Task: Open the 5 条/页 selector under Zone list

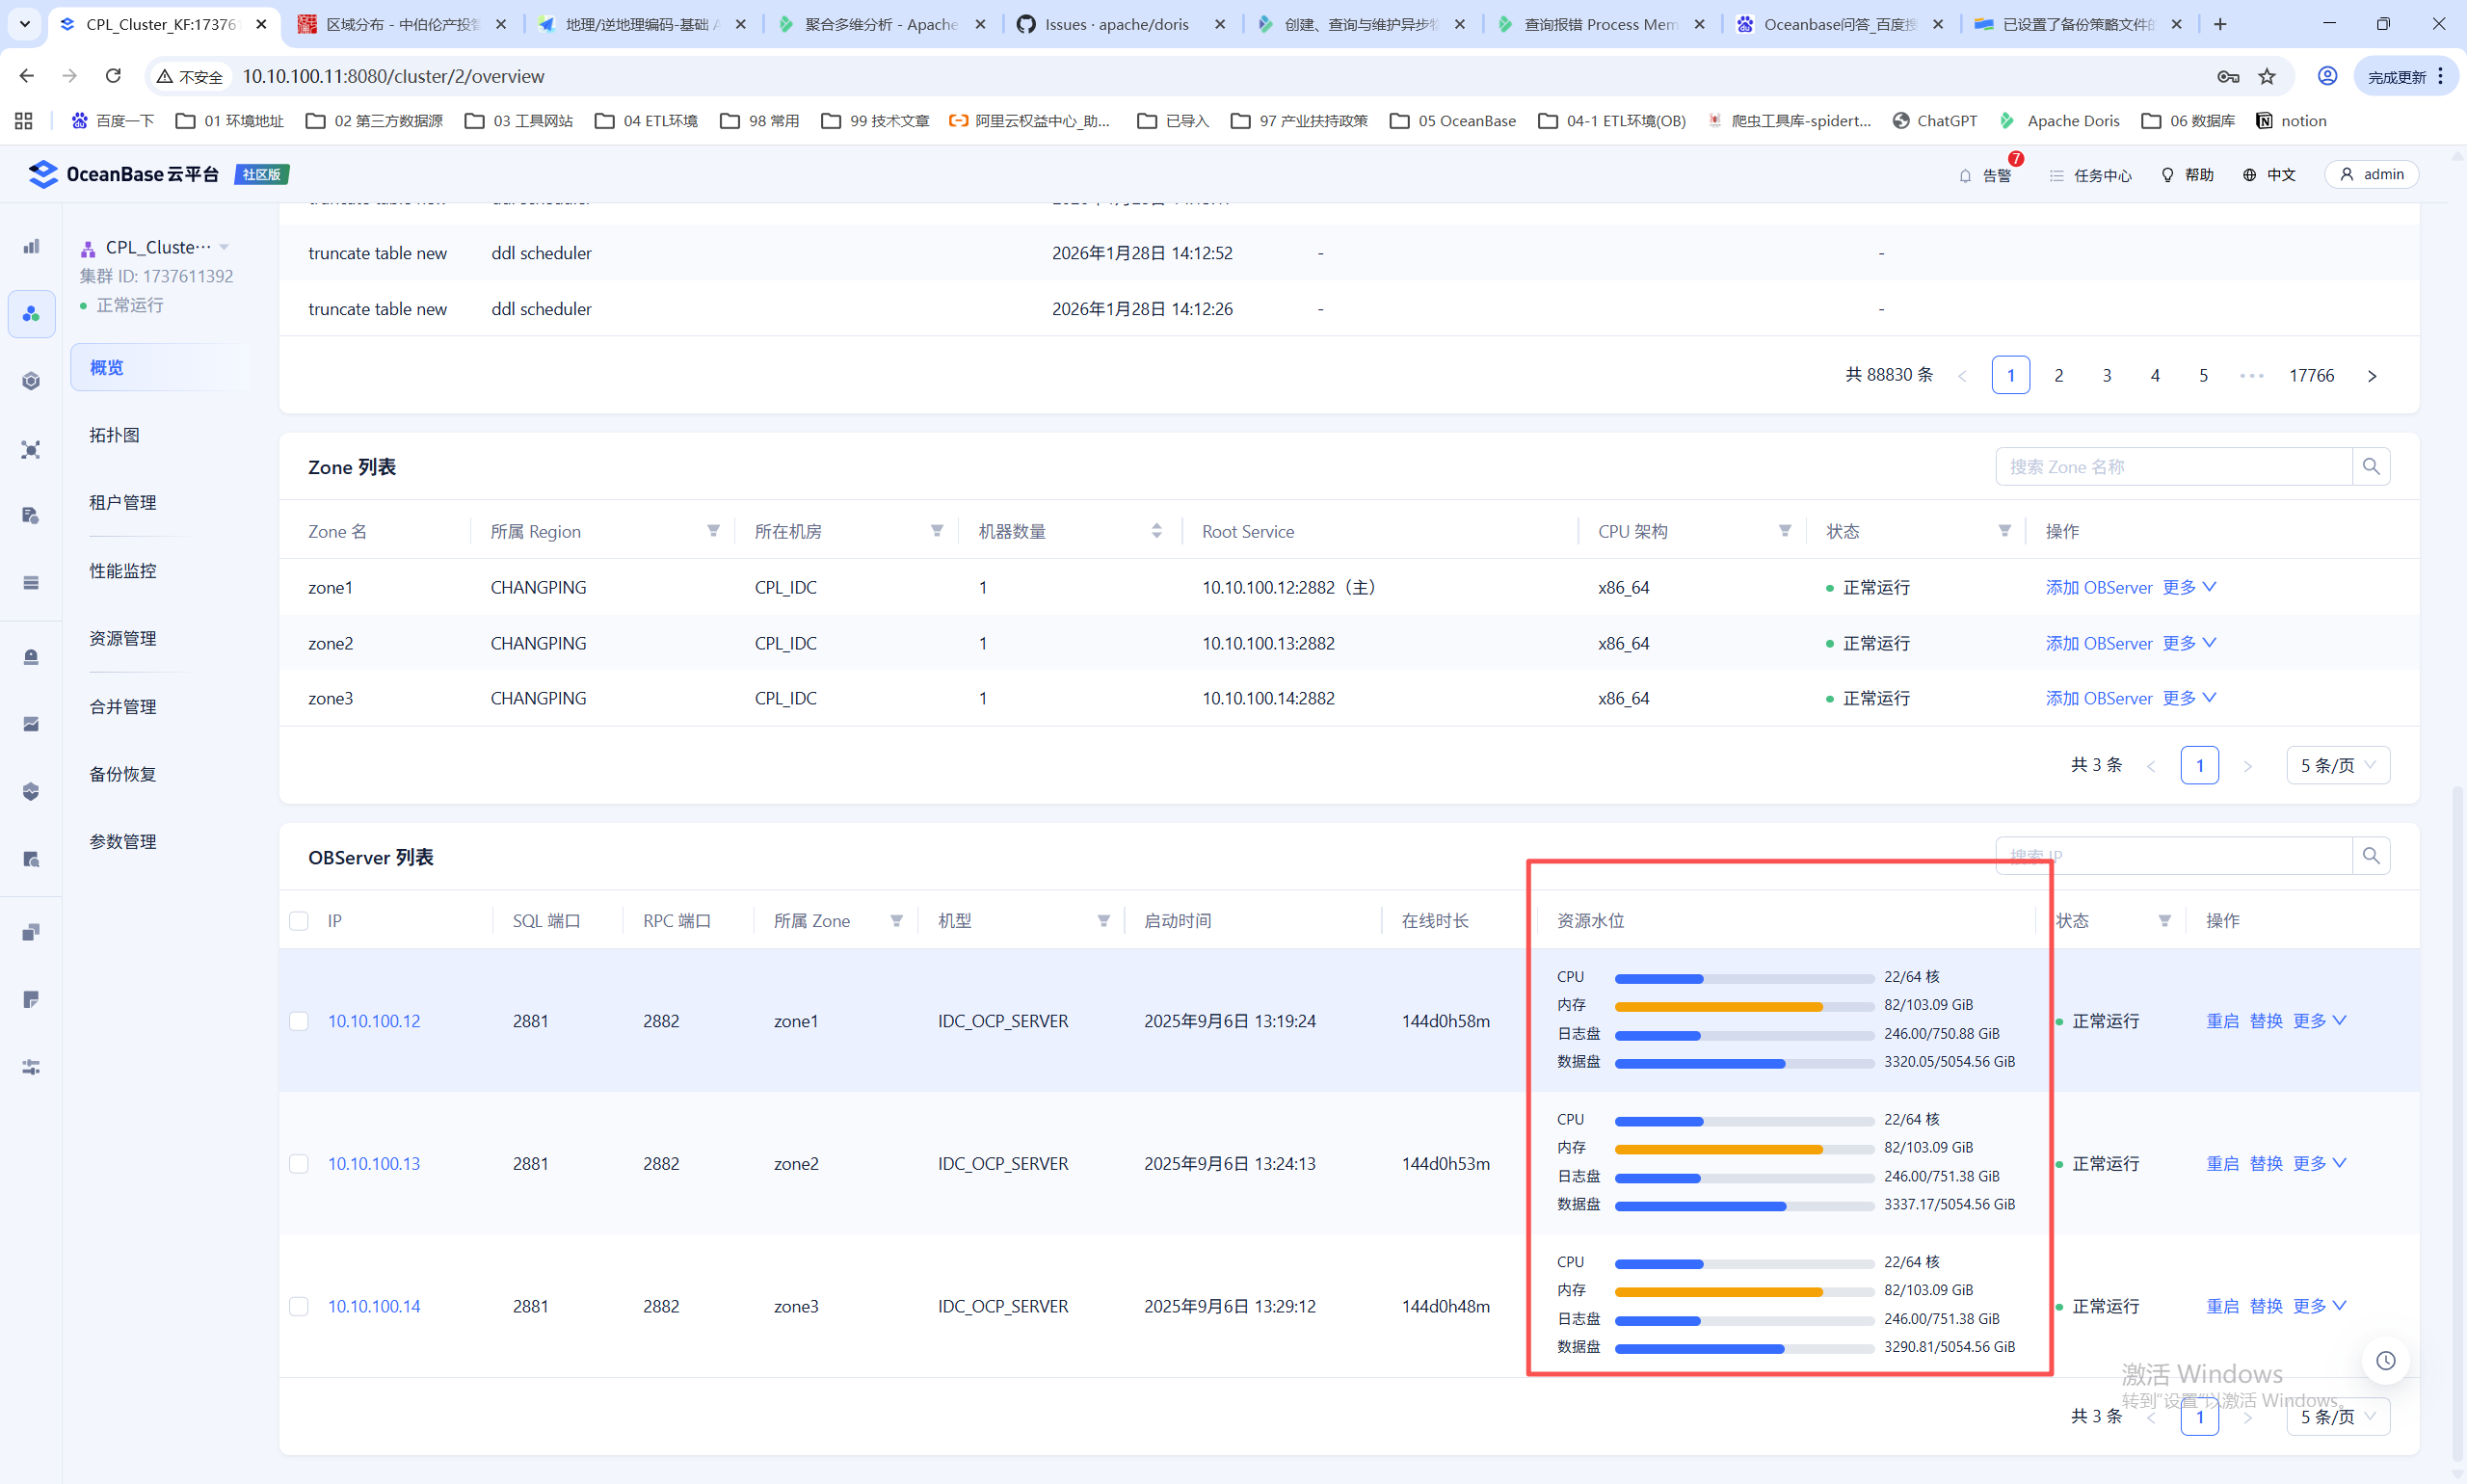Action: pyautogui.click(x=2337, y=765)
